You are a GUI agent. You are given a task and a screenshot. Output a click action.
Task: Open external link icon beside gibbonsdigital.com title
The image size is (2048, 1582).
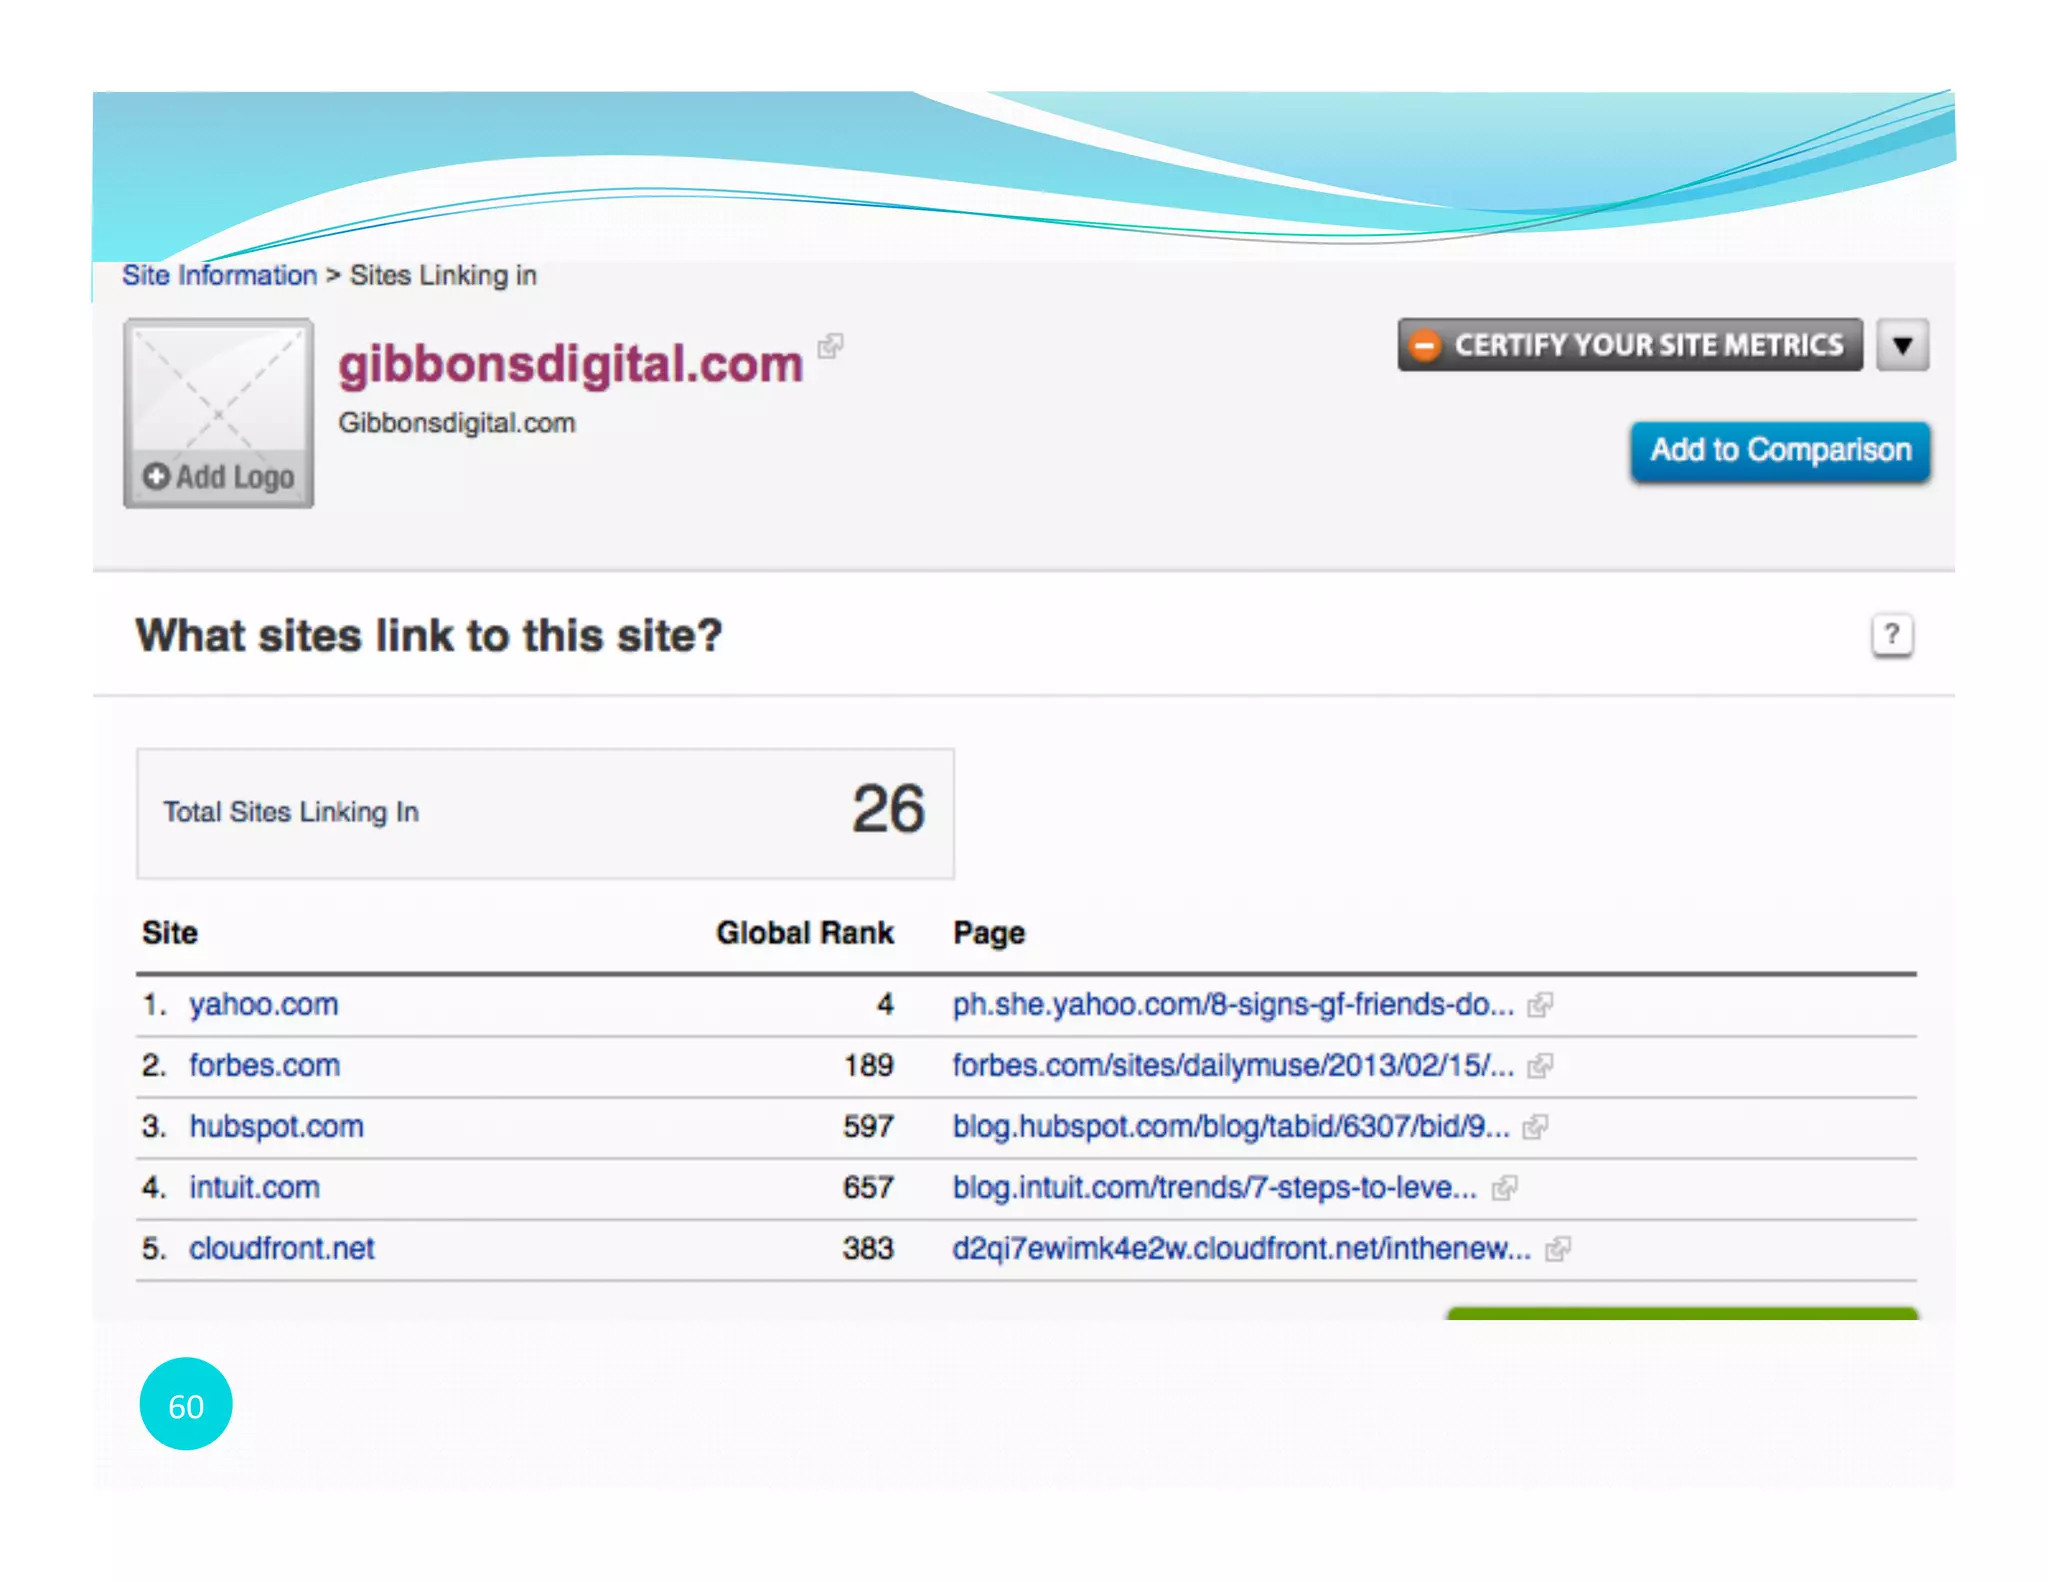pyautogui.click(x=830, y=346)
